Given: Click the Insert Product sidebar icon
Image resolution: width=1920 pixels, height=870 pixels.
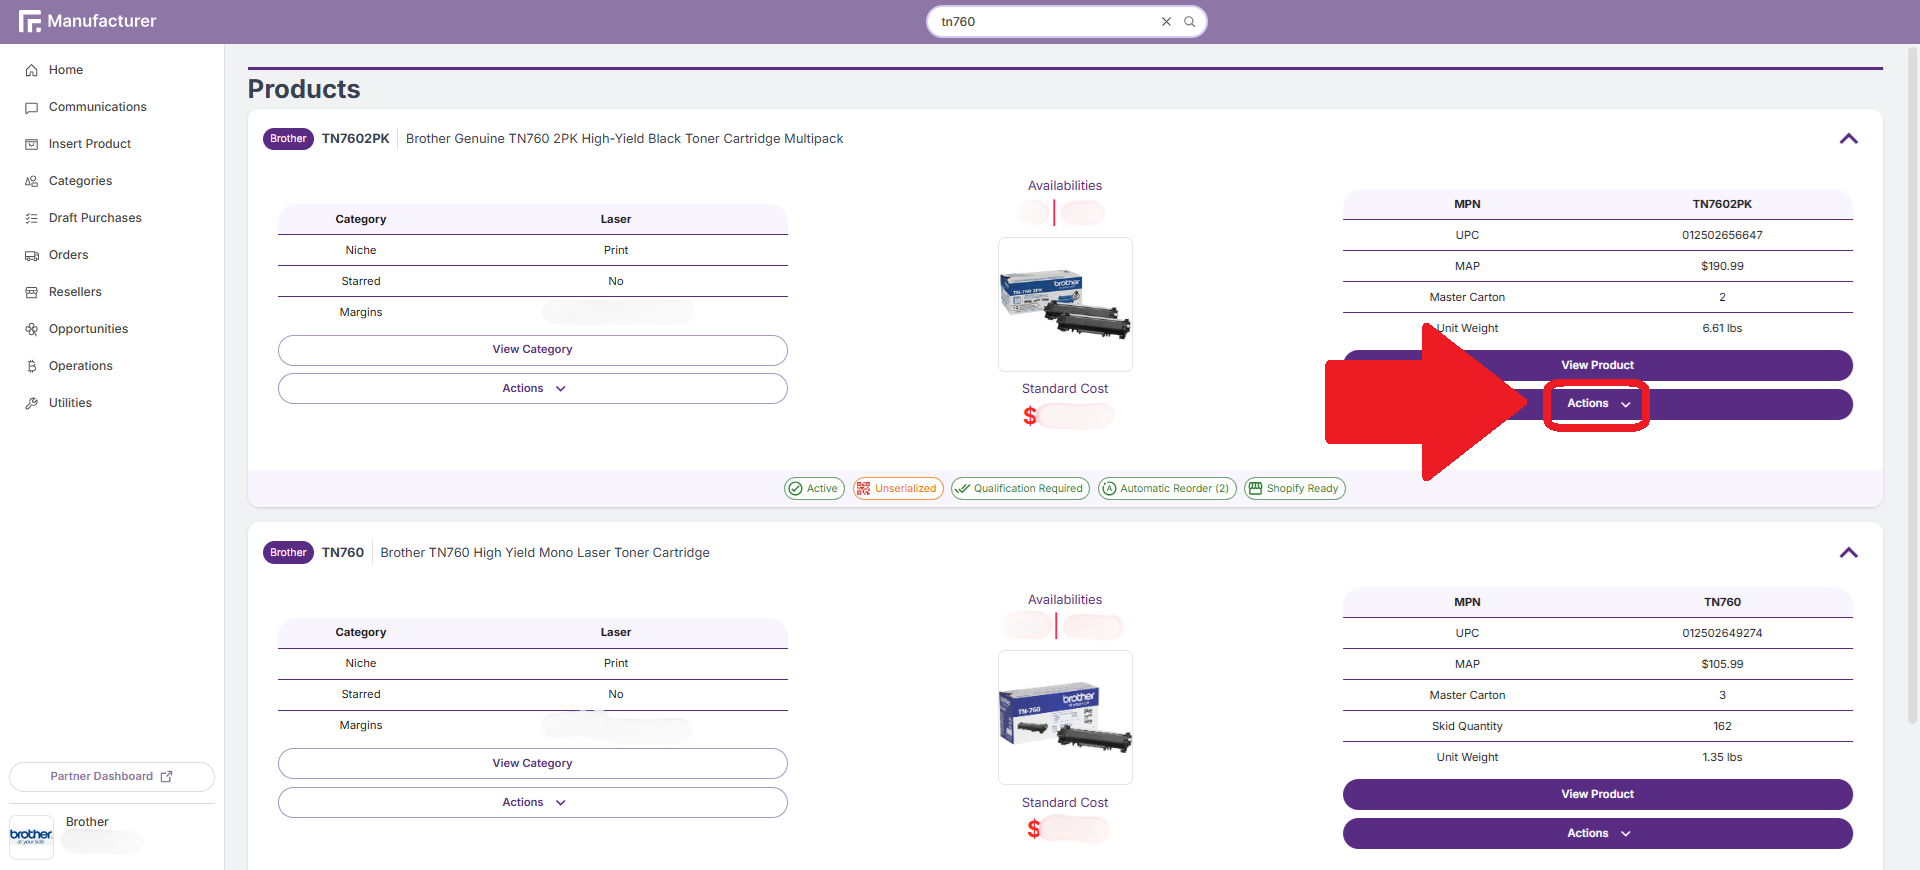Looking at the screenshot, I should (x=32, y=144).
